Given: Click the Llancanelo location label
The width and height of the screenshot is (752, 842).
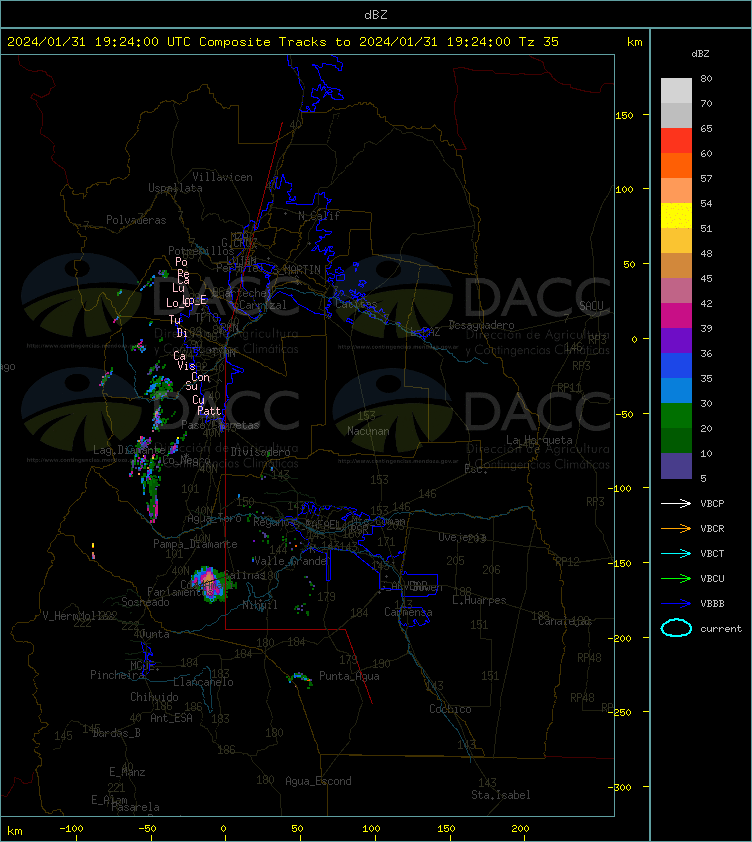Looking at the screenshot, I should 204,682.
